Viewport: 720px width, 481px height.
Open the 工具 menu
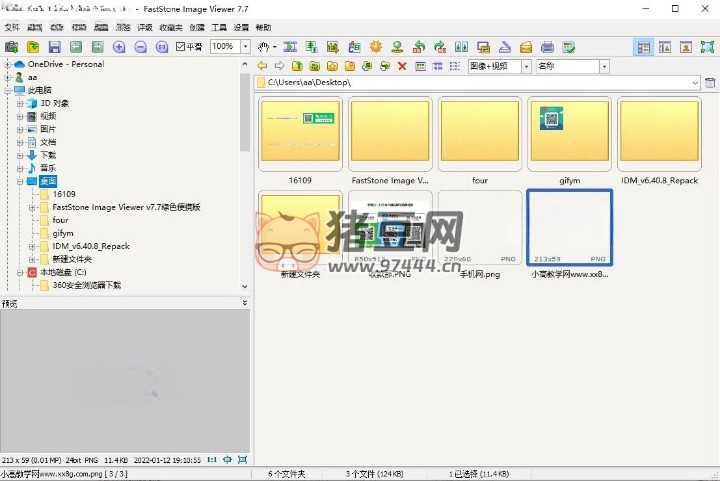click(219, 28)
